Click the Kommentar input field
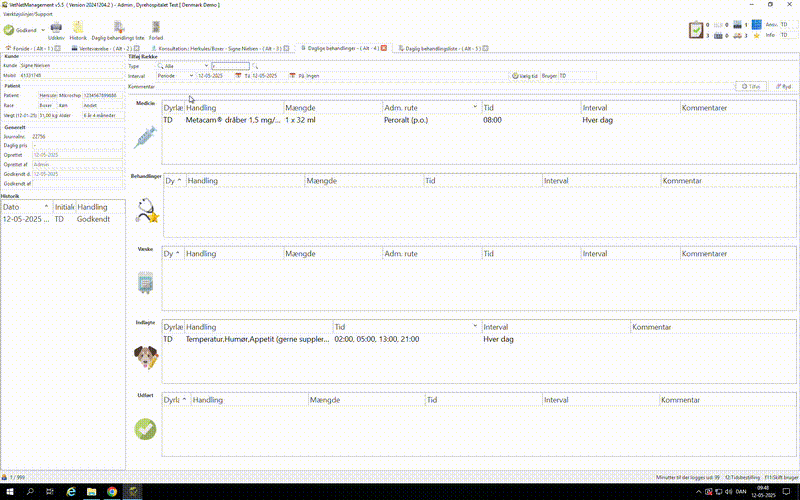The width and height of the screenshot is (800, 500). tap(444, 86)
